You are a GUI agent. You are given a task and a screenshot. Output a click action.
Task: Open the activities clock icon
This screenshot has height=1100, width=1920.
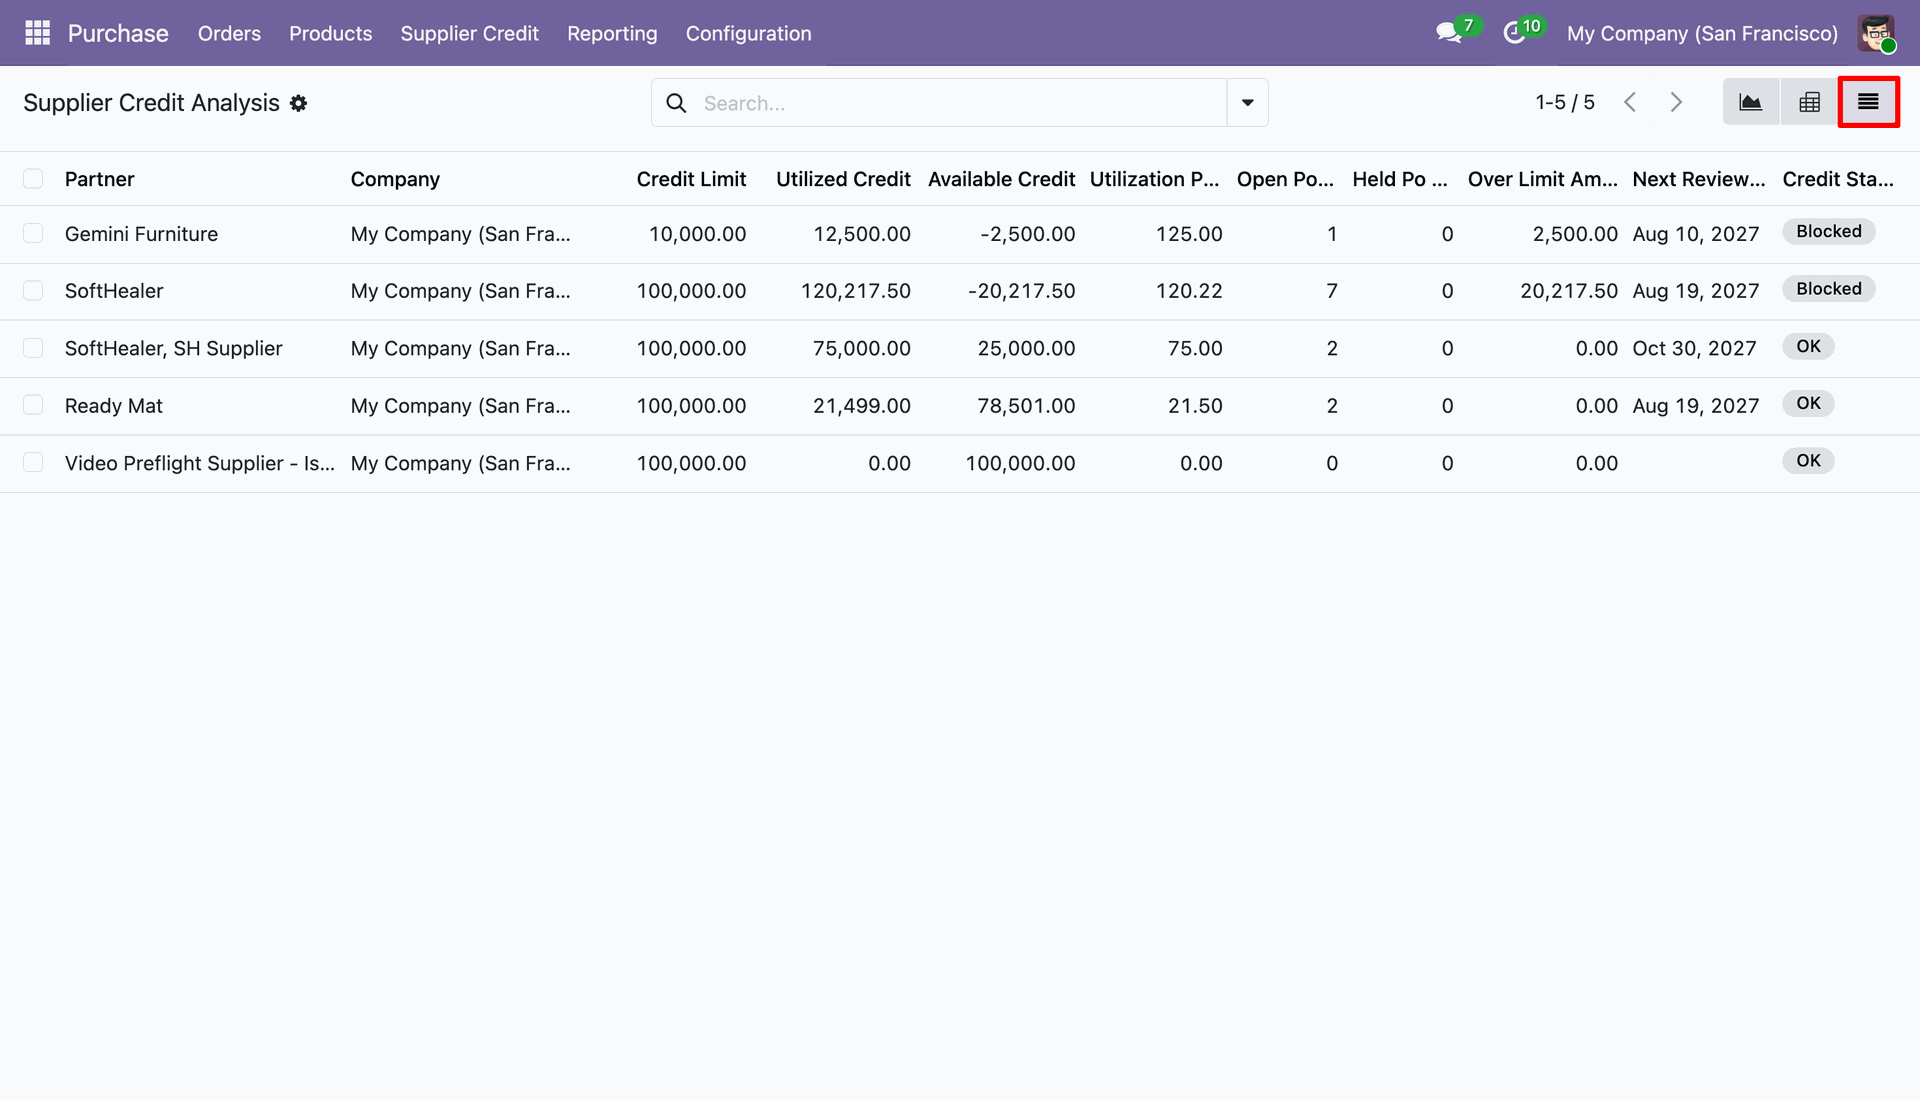click(1514, 33)
